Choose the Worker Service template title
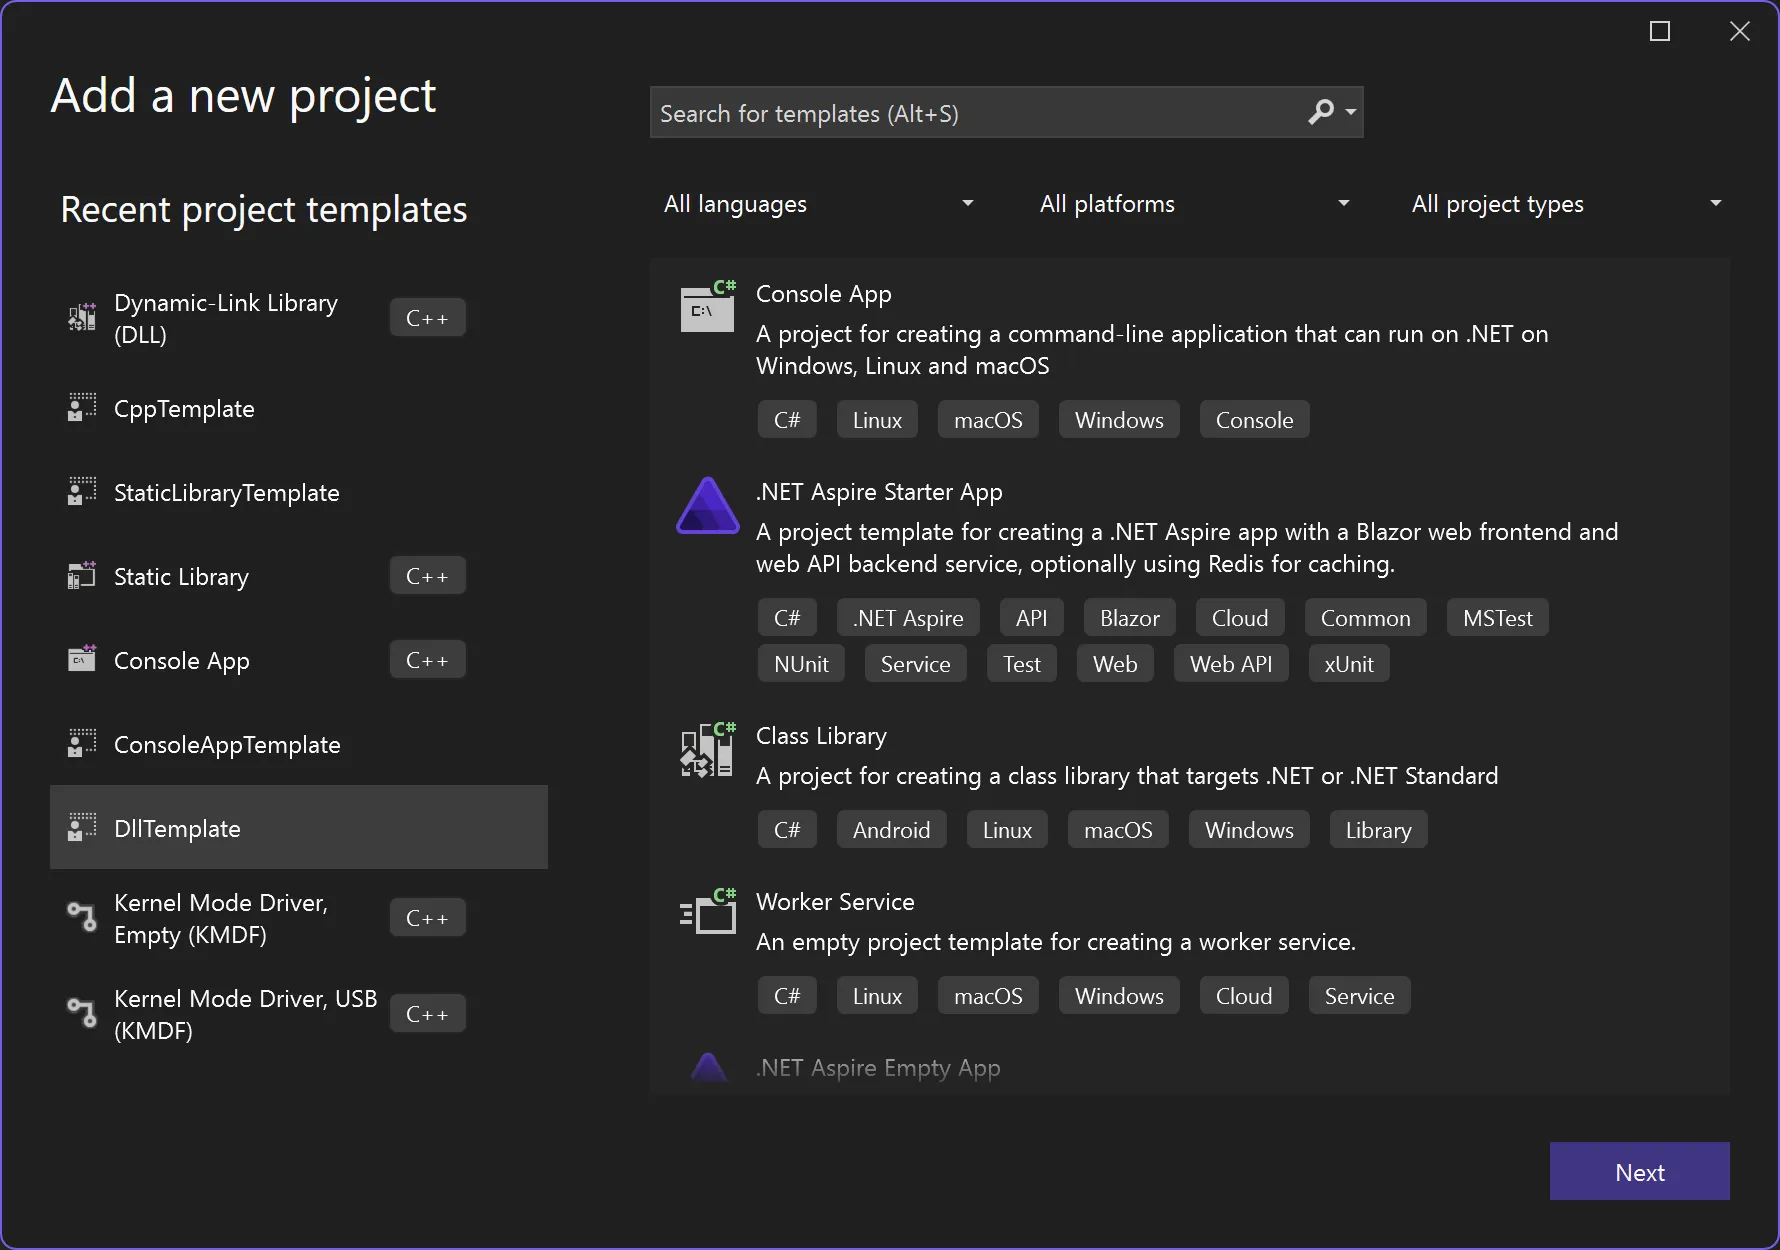Image resolution: width=1780 pixels, height=1250 pixels. (x=835, y=902)
